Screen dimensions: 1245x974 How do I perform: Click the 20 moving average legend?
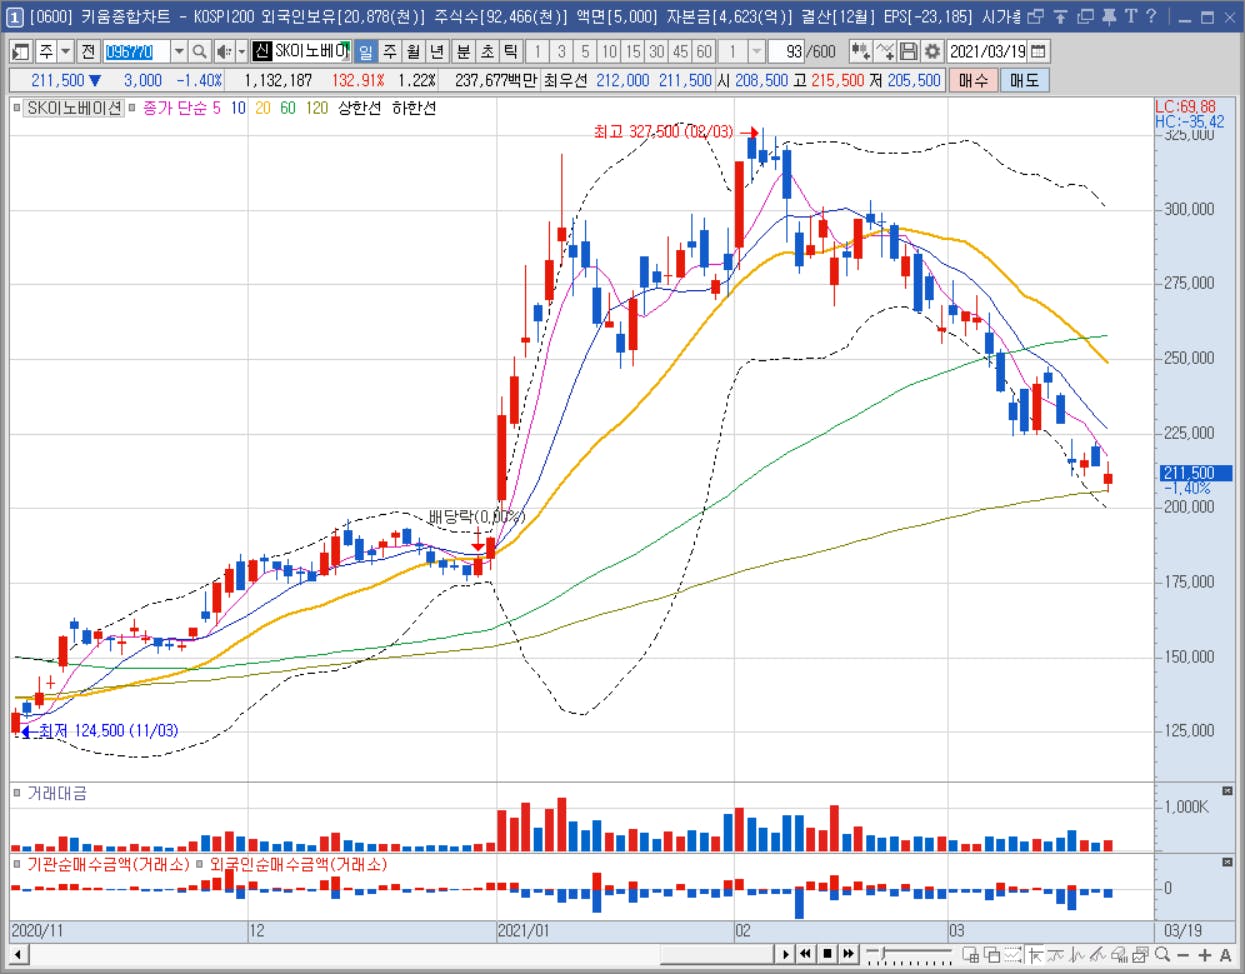tap(263, 108)
